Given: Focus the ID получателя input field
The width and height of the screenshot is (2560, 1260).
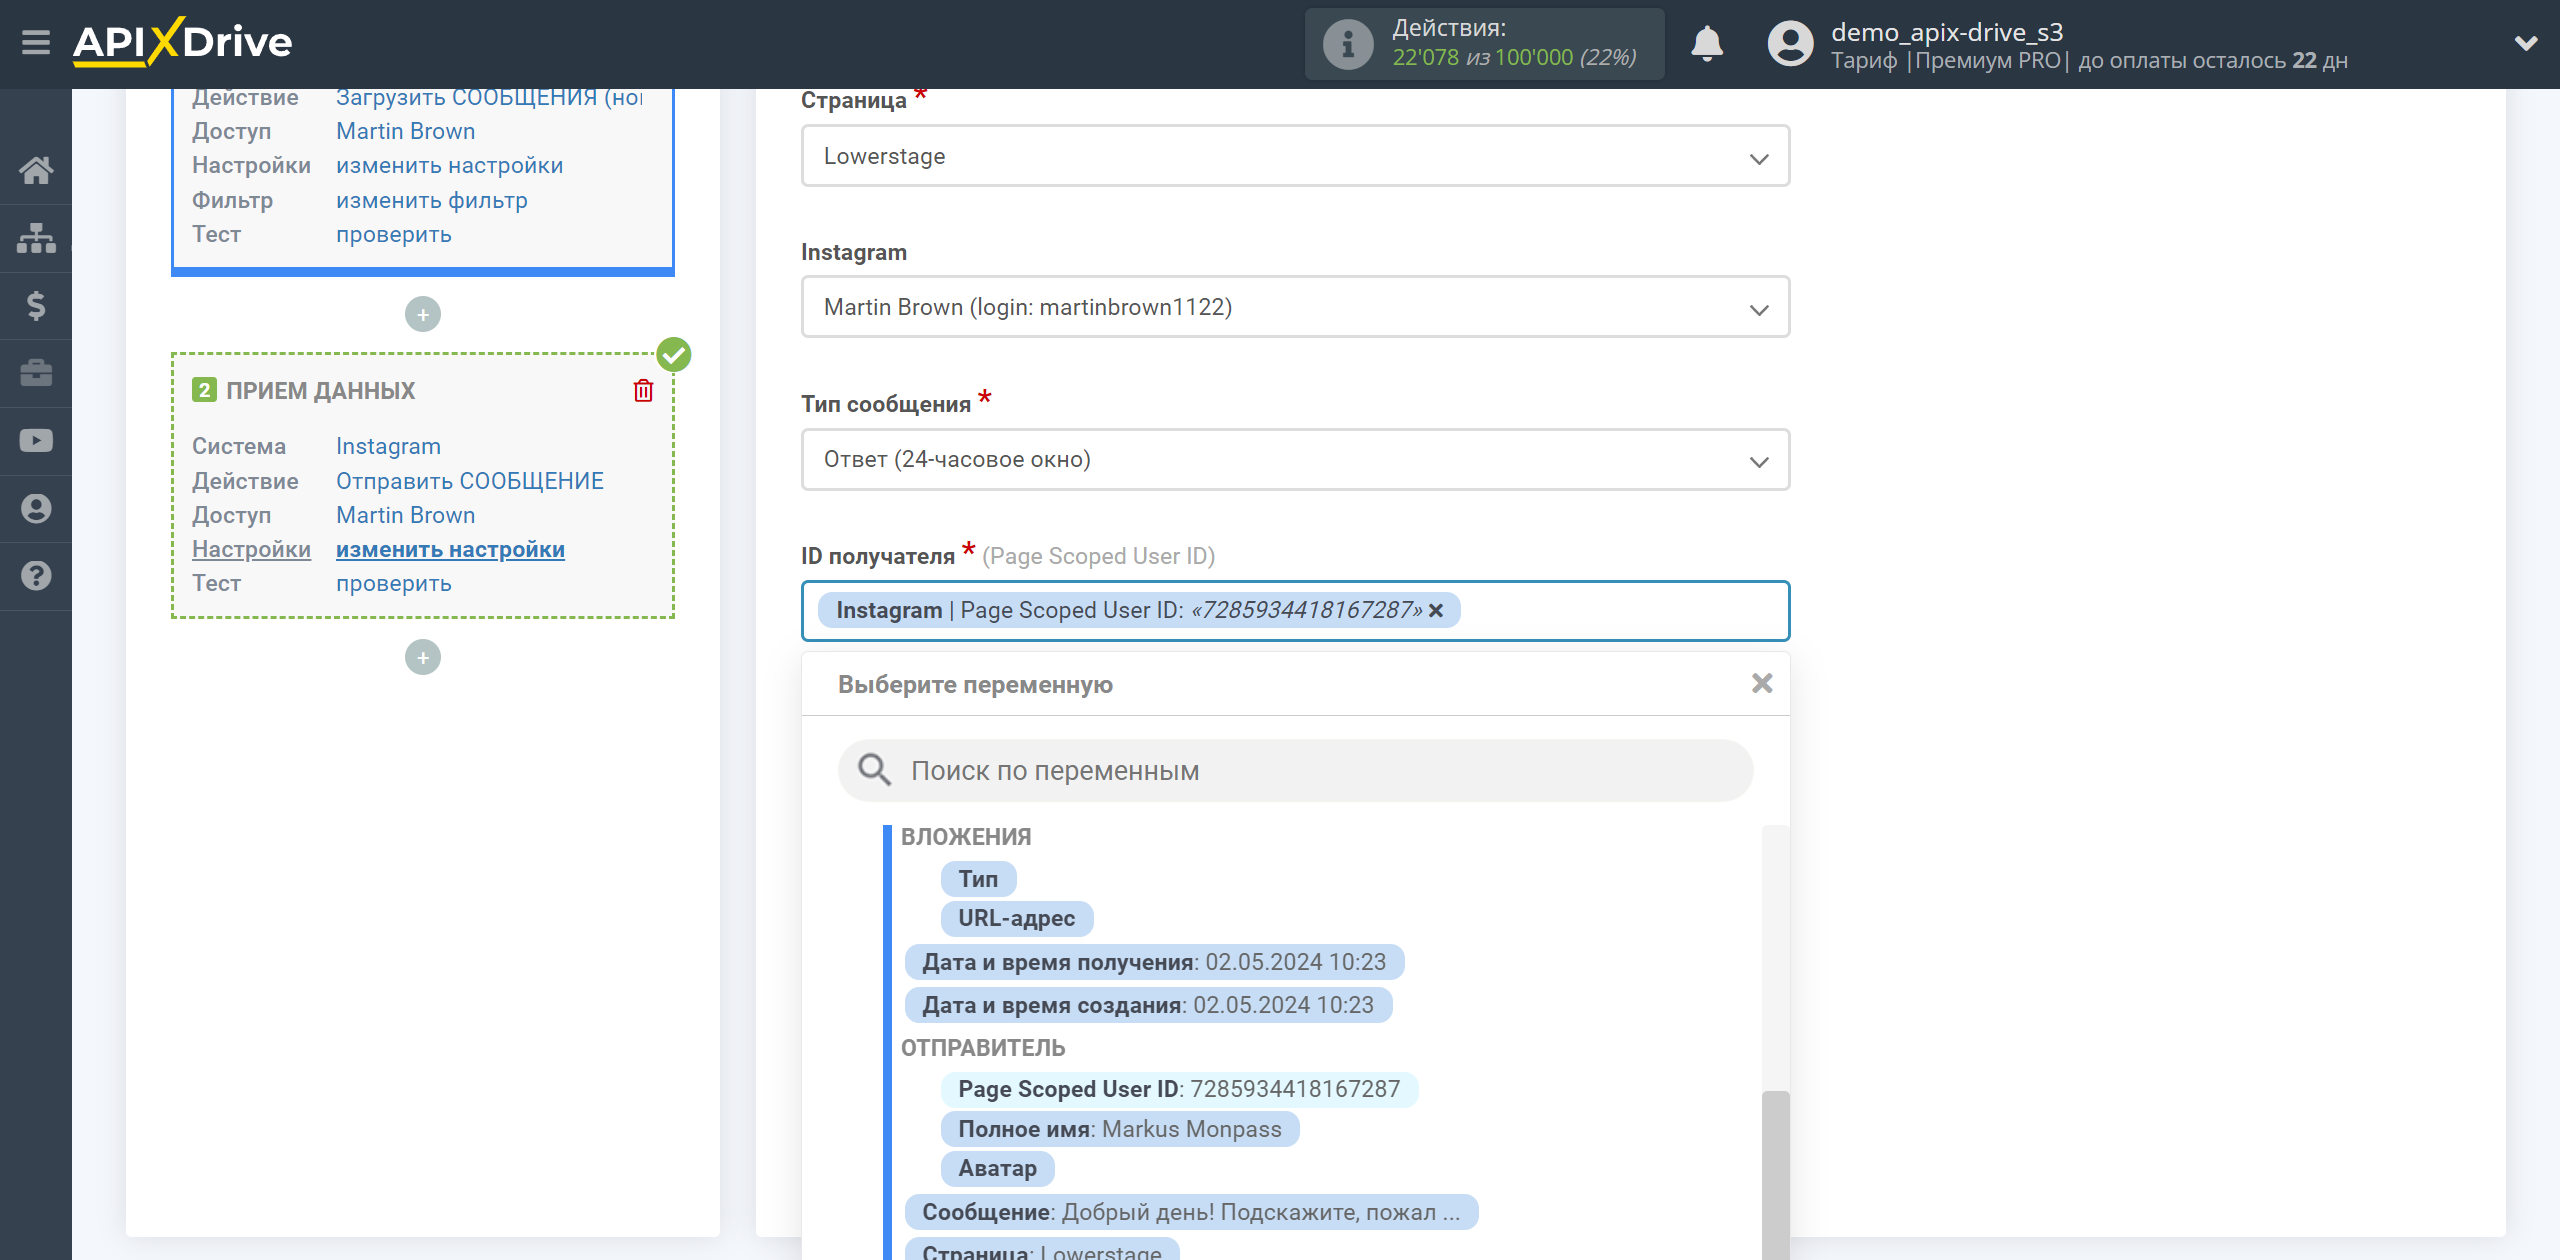Looking at the screenshot, I should pyautogui.click(x=1295, y=611).
